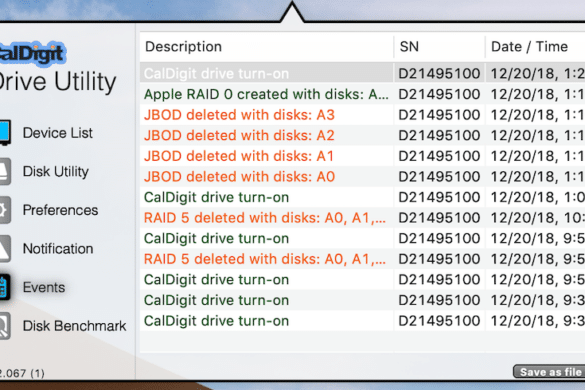Select the Apple RAID 0 created event

pyautogui.click(x=362, y=94)
